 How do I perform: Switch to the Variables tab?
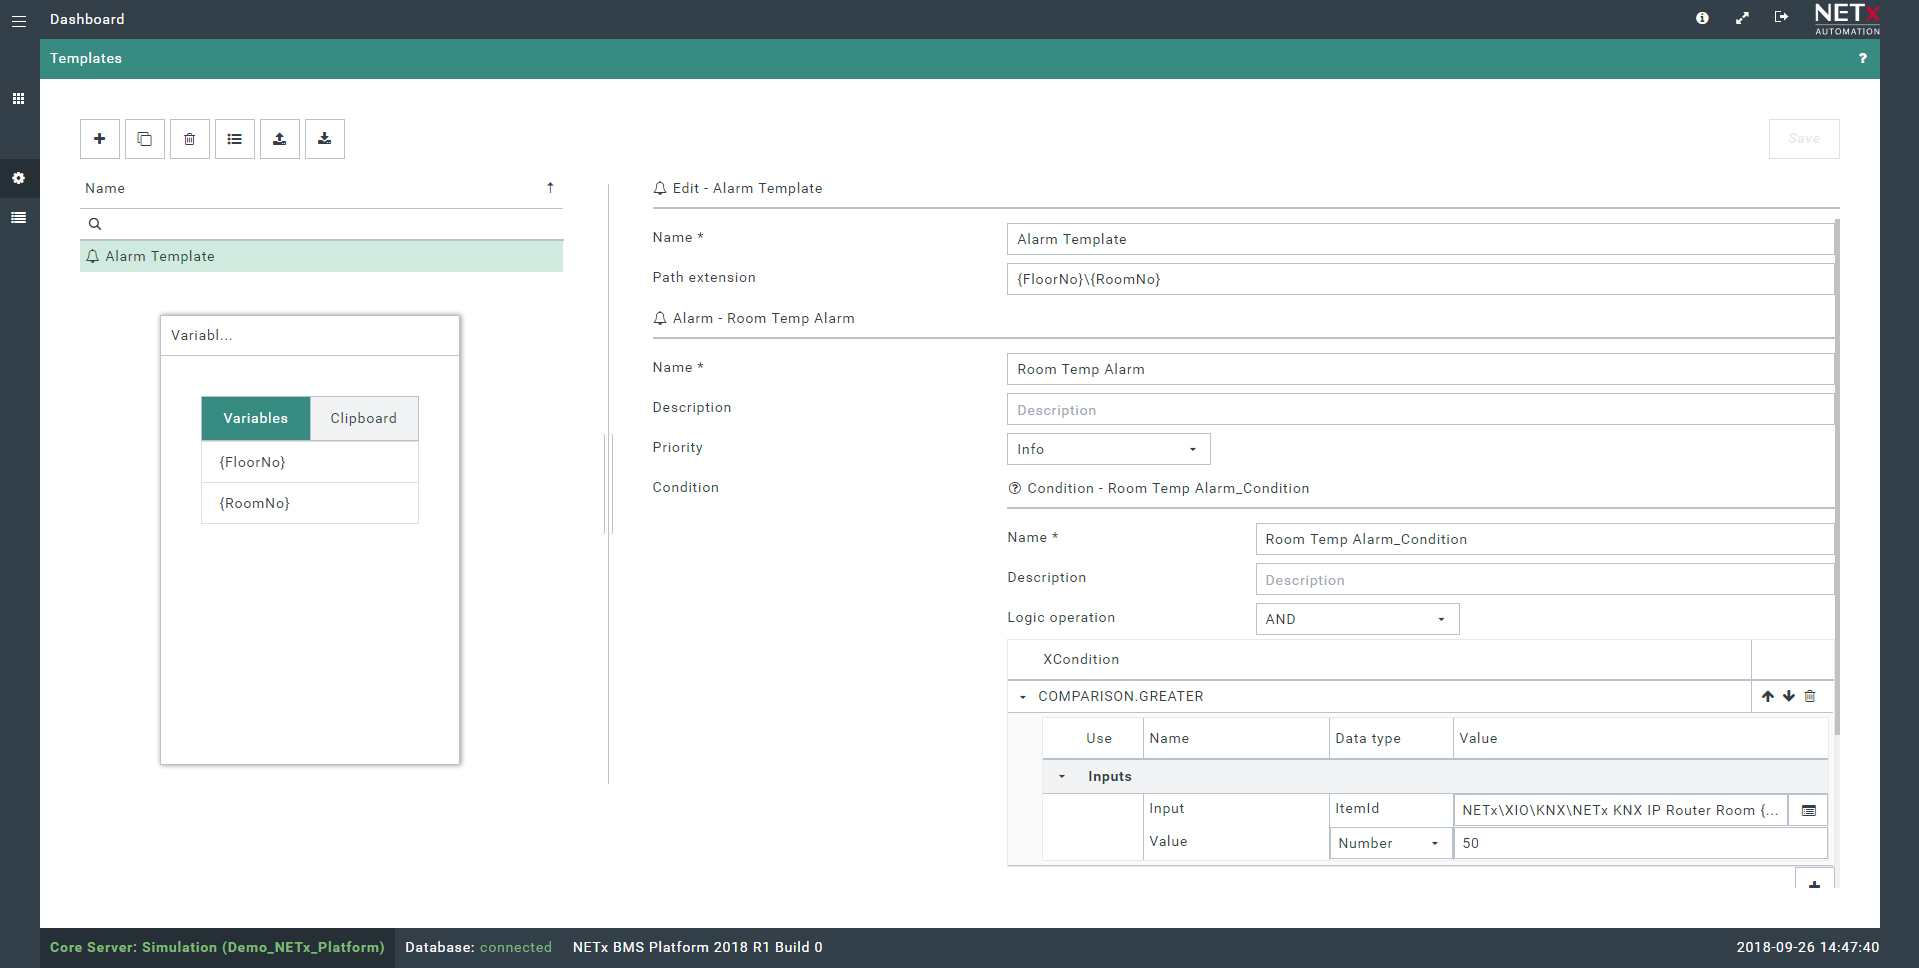(256, 418)
